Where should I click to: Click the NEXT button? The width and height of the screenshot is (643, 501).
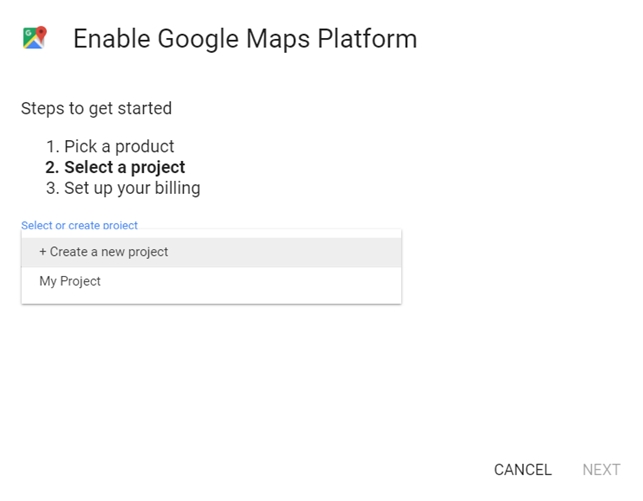[x=601, y=470]
